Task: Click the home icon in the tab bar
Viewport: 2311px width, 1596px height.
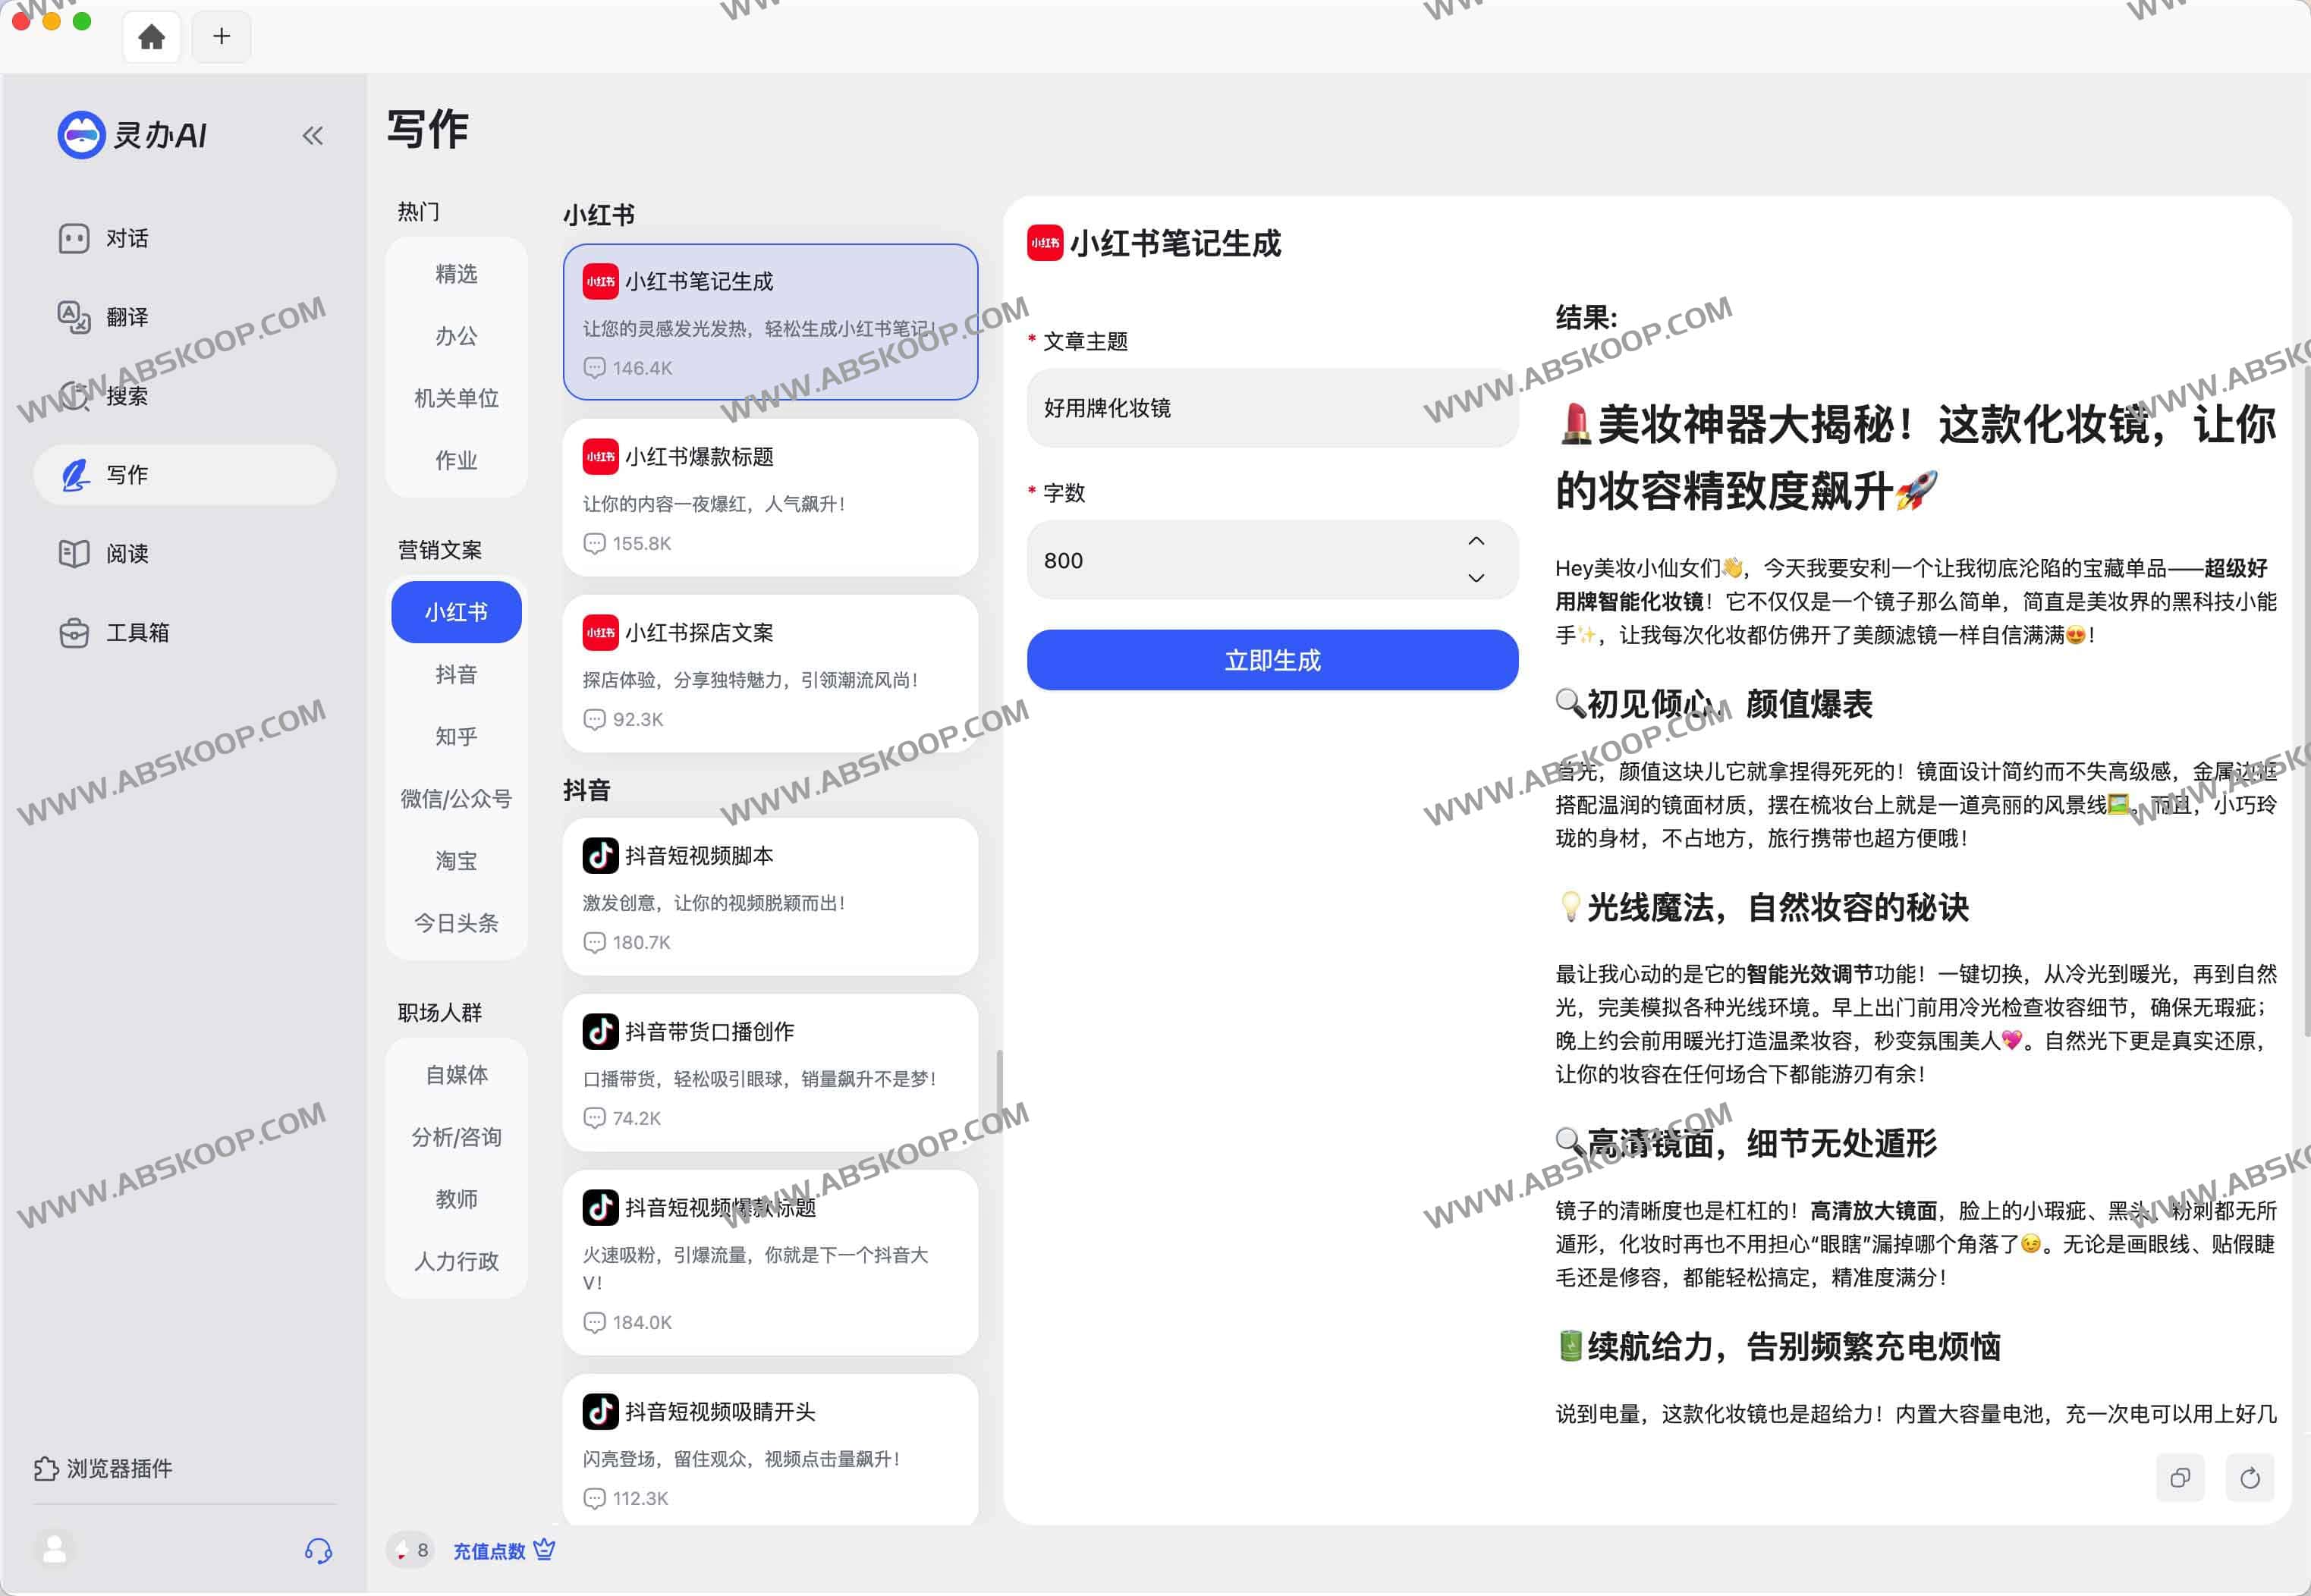Action: click(151, 36)
